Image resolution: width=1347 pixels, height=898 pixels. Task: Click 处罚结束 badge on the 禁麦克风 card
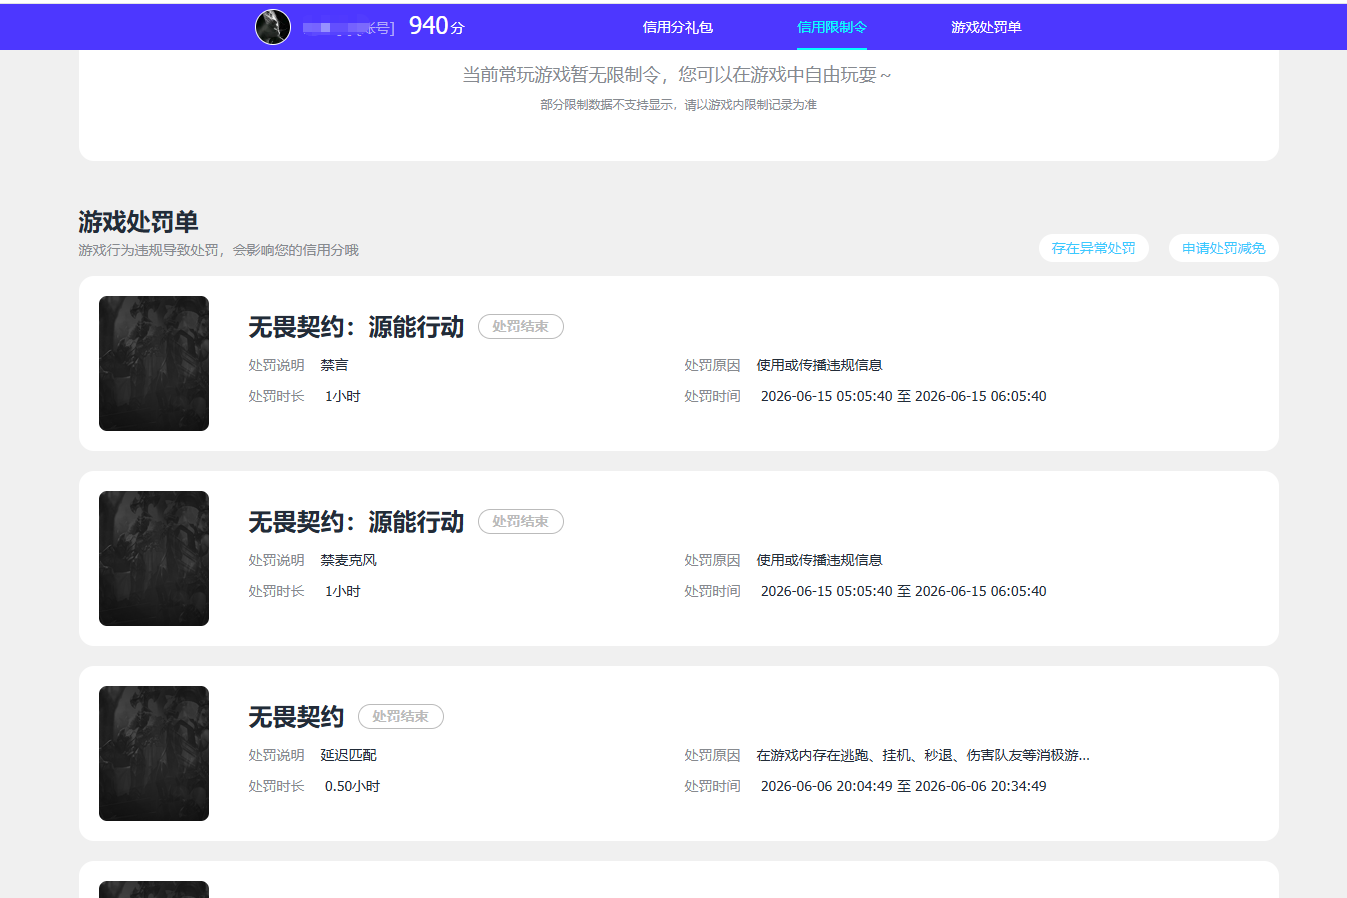click(x=521, y=521)
